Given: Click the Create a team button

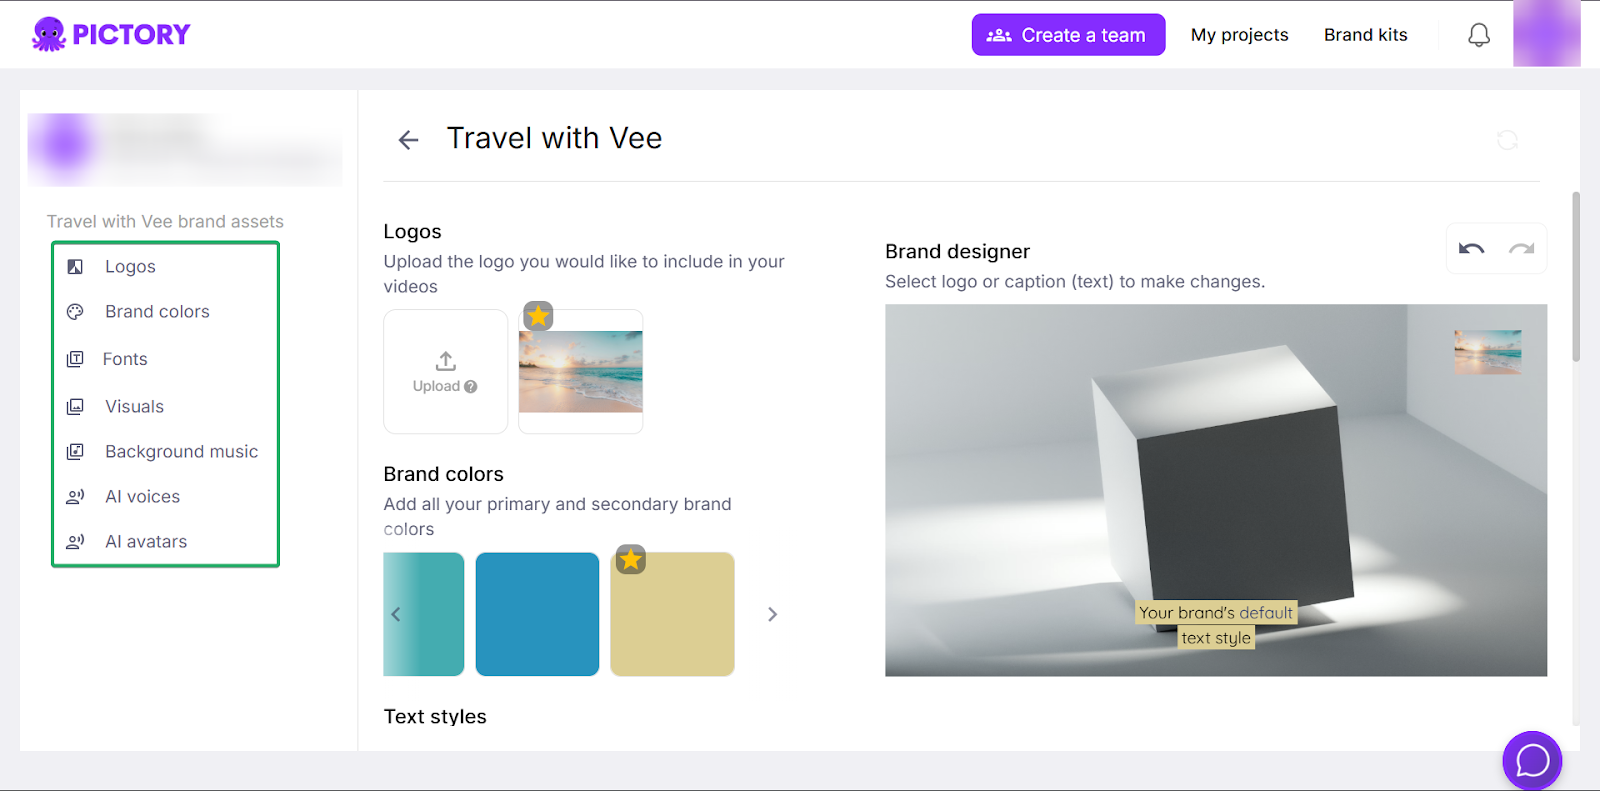Looking at the screenshot, I should point(1068,35).
